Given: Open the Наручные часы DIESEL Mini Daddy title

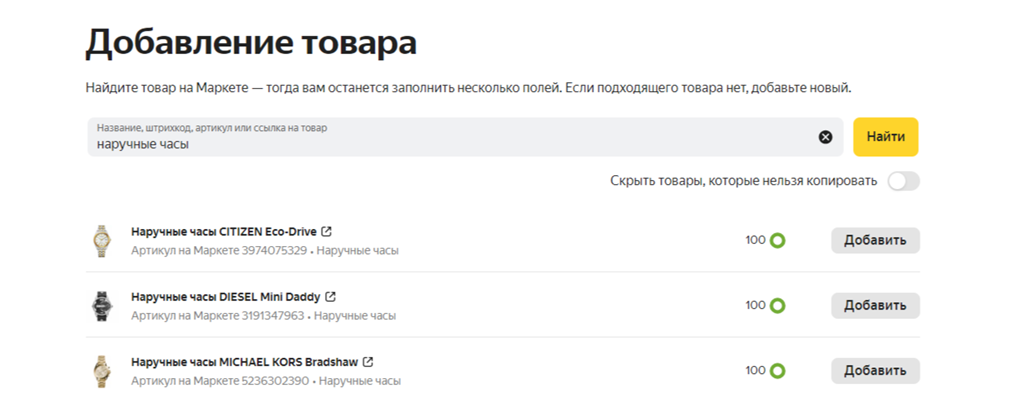Looking at the screenshot, I should pos(226,297).
